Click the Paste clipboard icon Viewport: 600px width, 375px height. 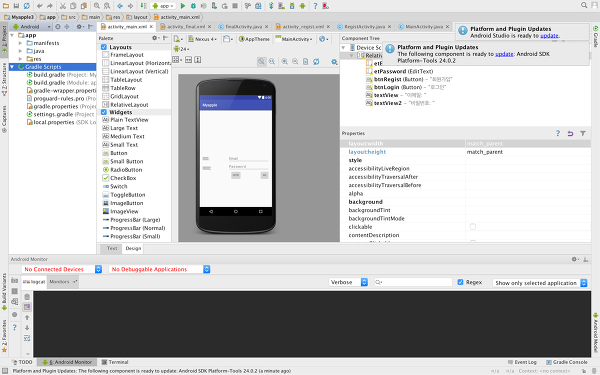pyautogui.click(x=83, y=6)
